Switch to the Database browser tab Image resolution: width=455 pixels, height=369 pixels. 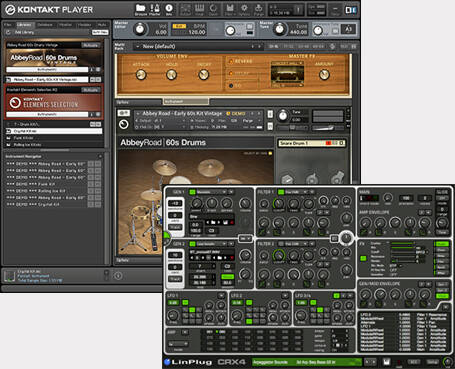click(45, 25)
